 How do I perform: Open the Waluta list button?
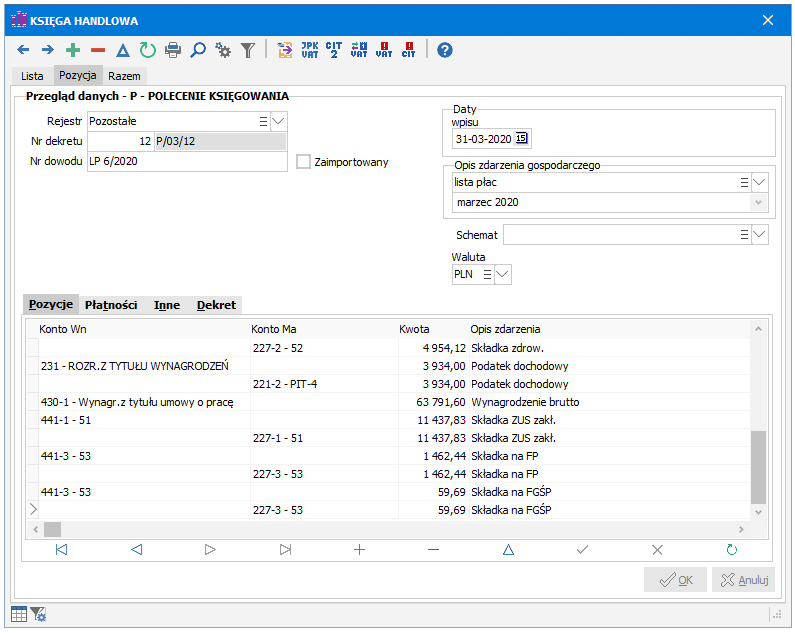[x=487, y=274]
